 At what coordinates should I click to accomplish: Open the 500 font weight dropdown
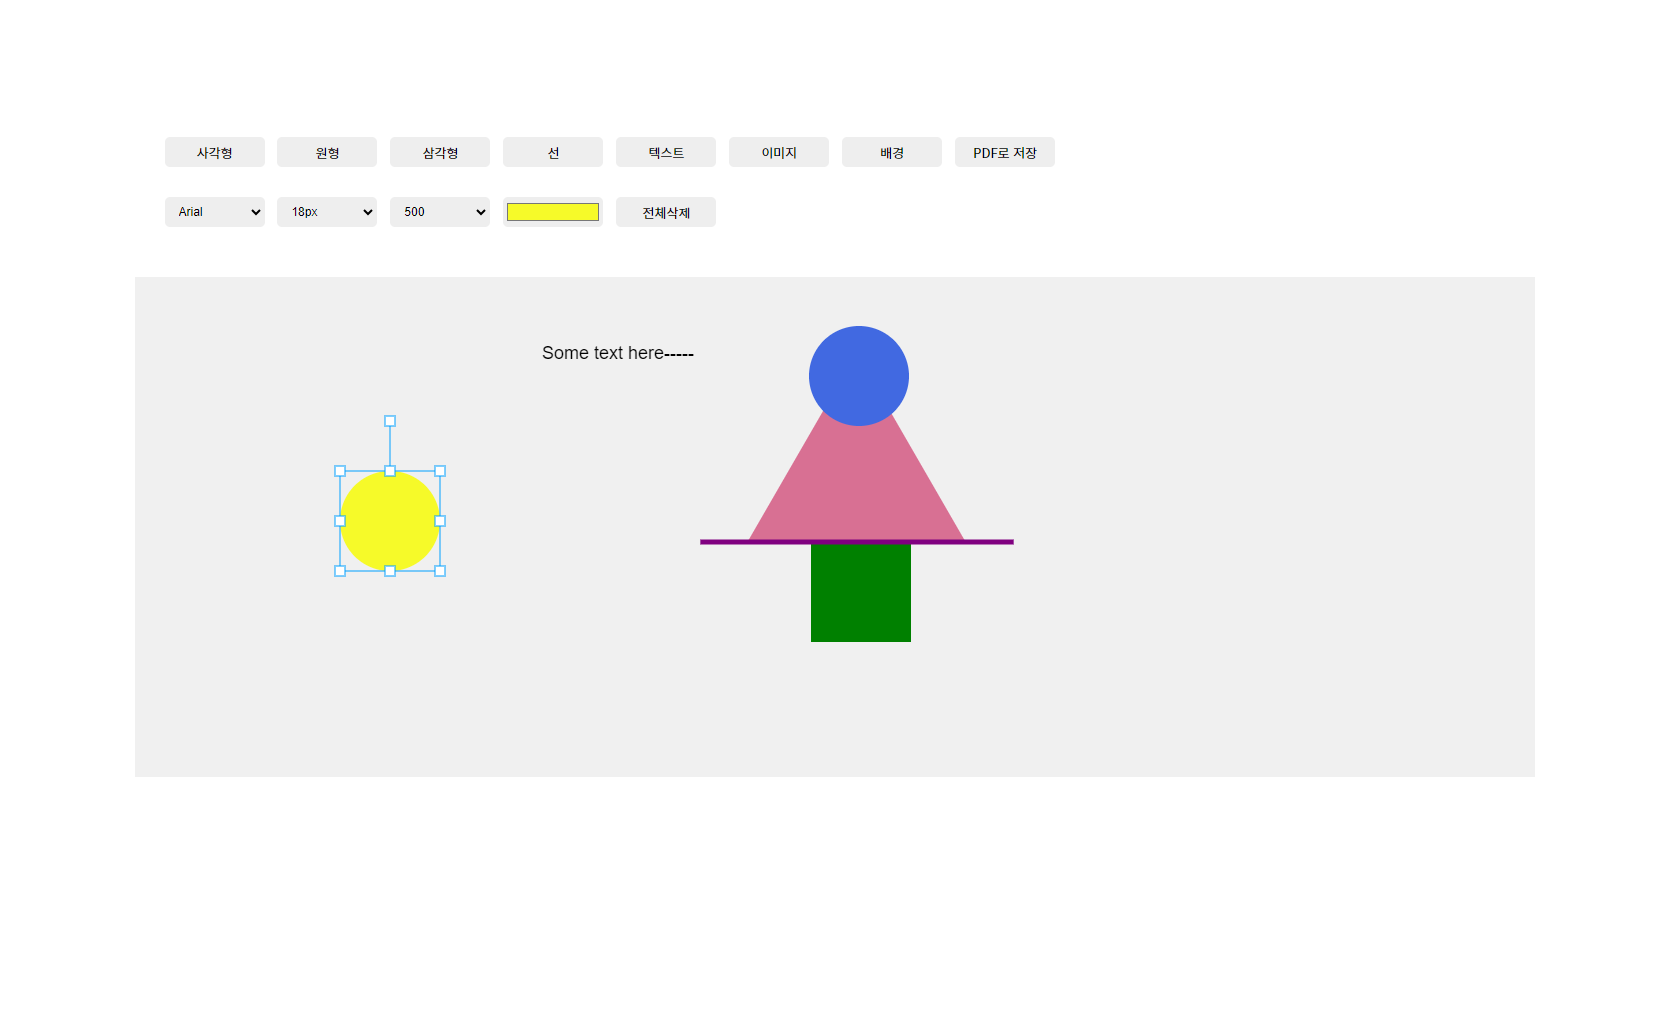pos(440,212)
